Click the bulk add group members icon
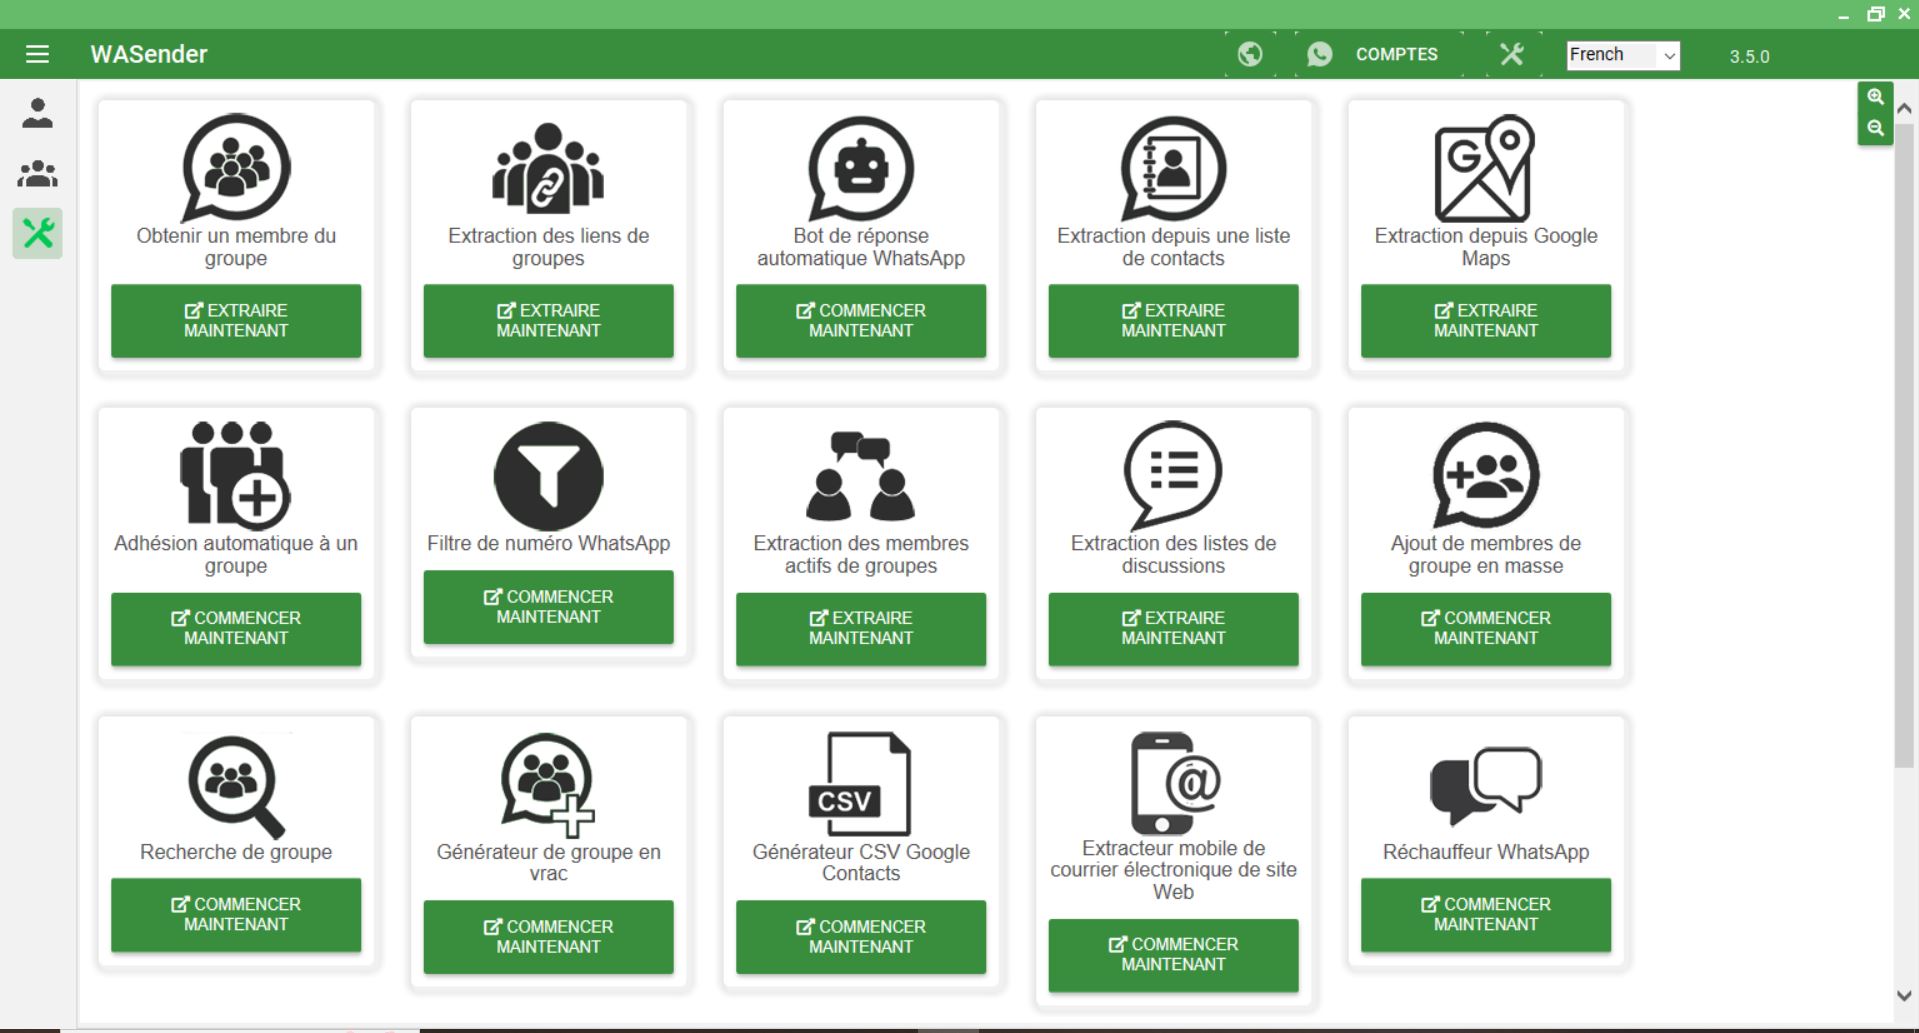 coord(1485,476)
